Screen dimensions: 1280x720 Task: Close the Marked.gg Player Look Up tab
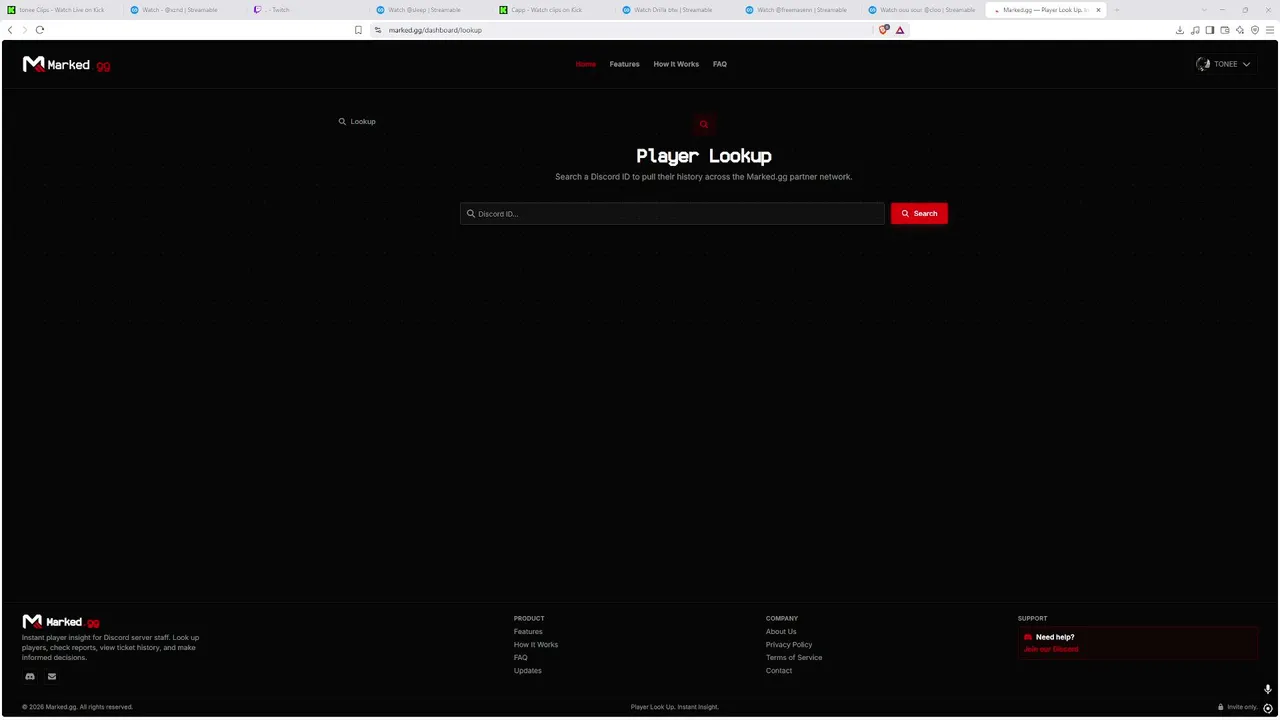coord(1098,10)
